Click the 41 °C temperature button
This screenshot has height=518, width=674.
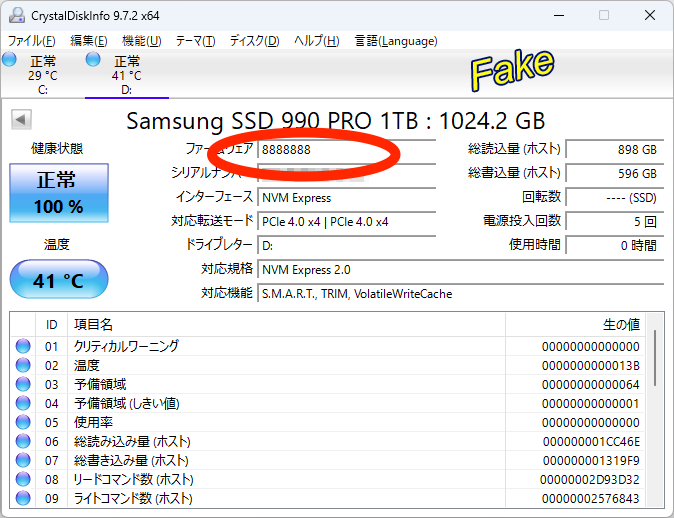pos(59,279)
